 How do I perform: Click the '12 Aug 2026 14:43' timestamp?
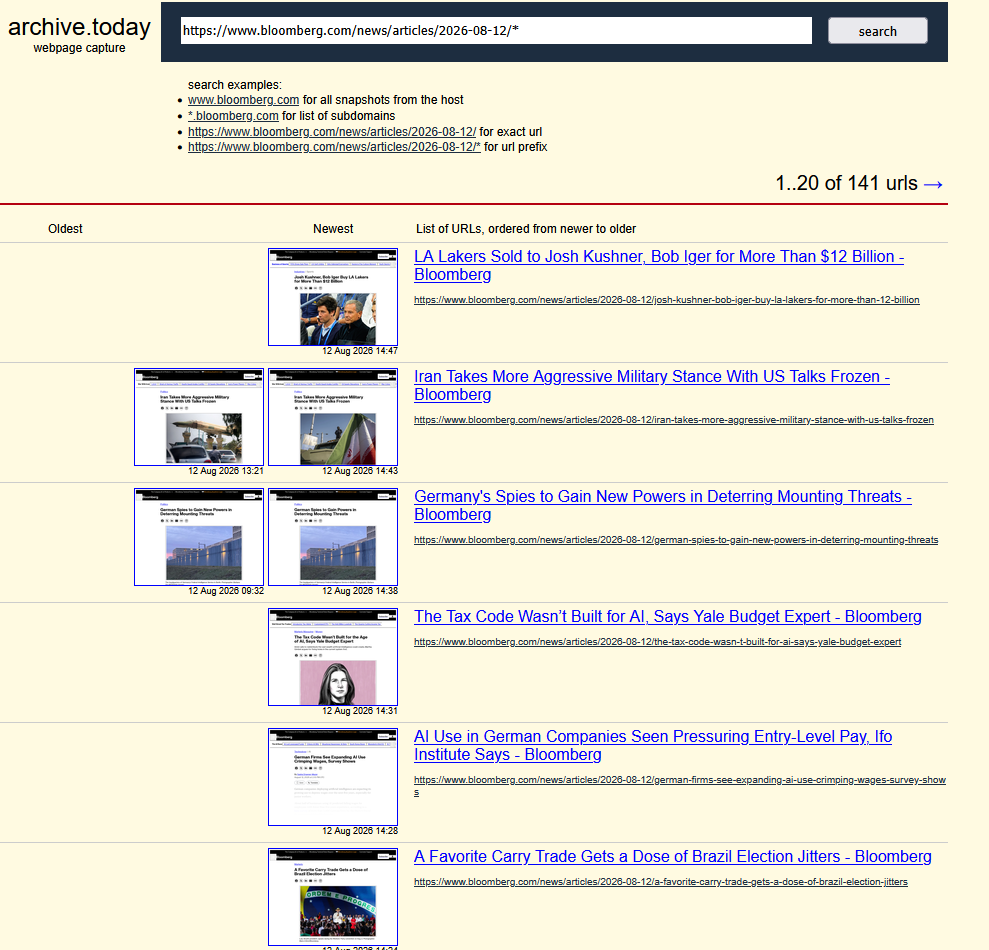pyautogui.click(x=360, y=471)
